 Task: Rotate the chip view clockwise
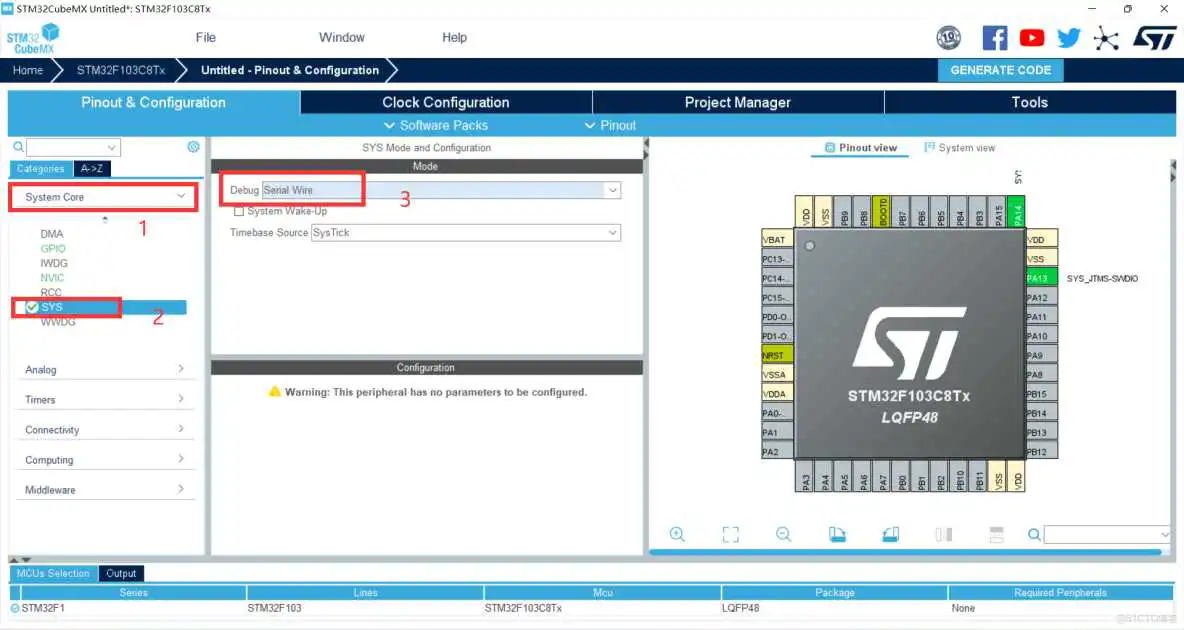(837, 534)
